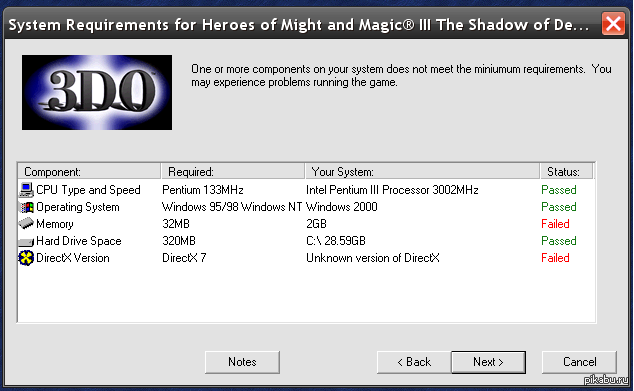Select the Hard Drive Space row label
The image size is (634, 391).
click(x=79, y=241)
